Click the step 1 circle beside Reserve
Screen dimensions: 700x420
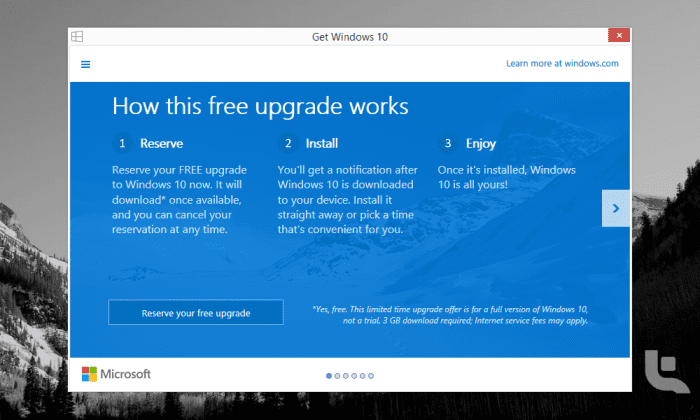click(x=122, y=143)
